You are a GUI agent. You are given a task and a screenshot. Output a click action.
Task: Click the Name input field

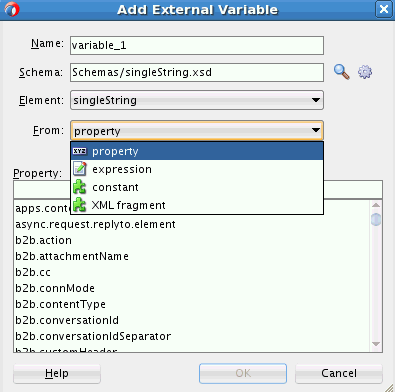(x=197, y=45)
